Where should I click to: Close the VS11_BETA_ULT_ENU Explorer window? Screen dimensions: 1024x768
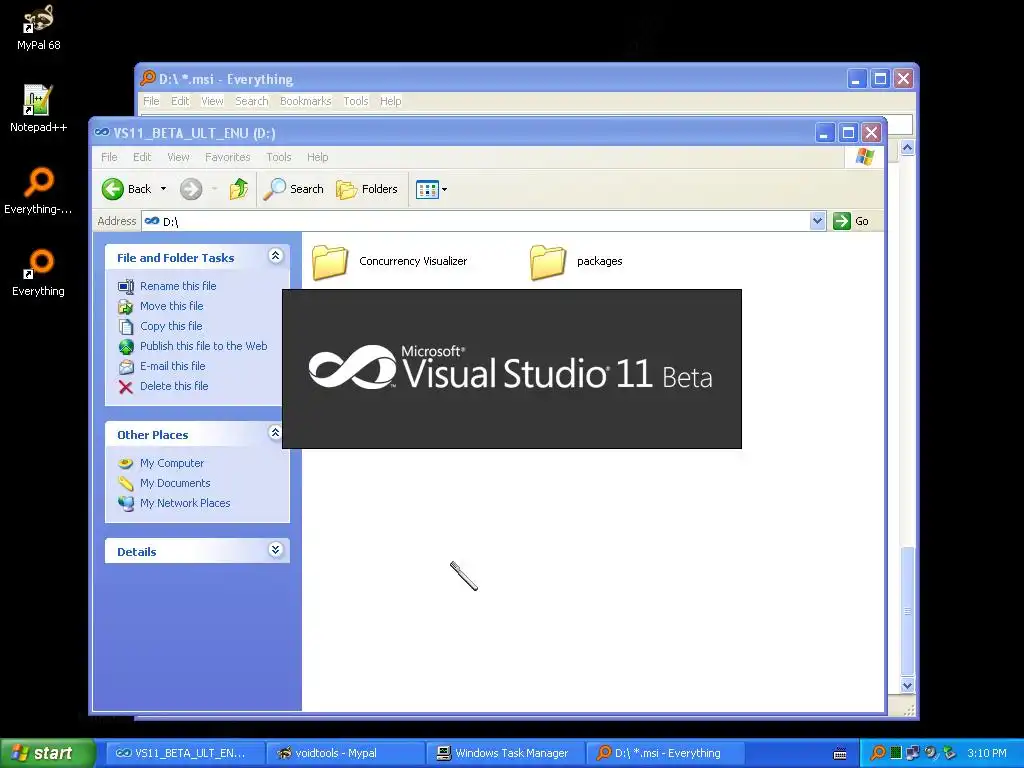(871, 133)
